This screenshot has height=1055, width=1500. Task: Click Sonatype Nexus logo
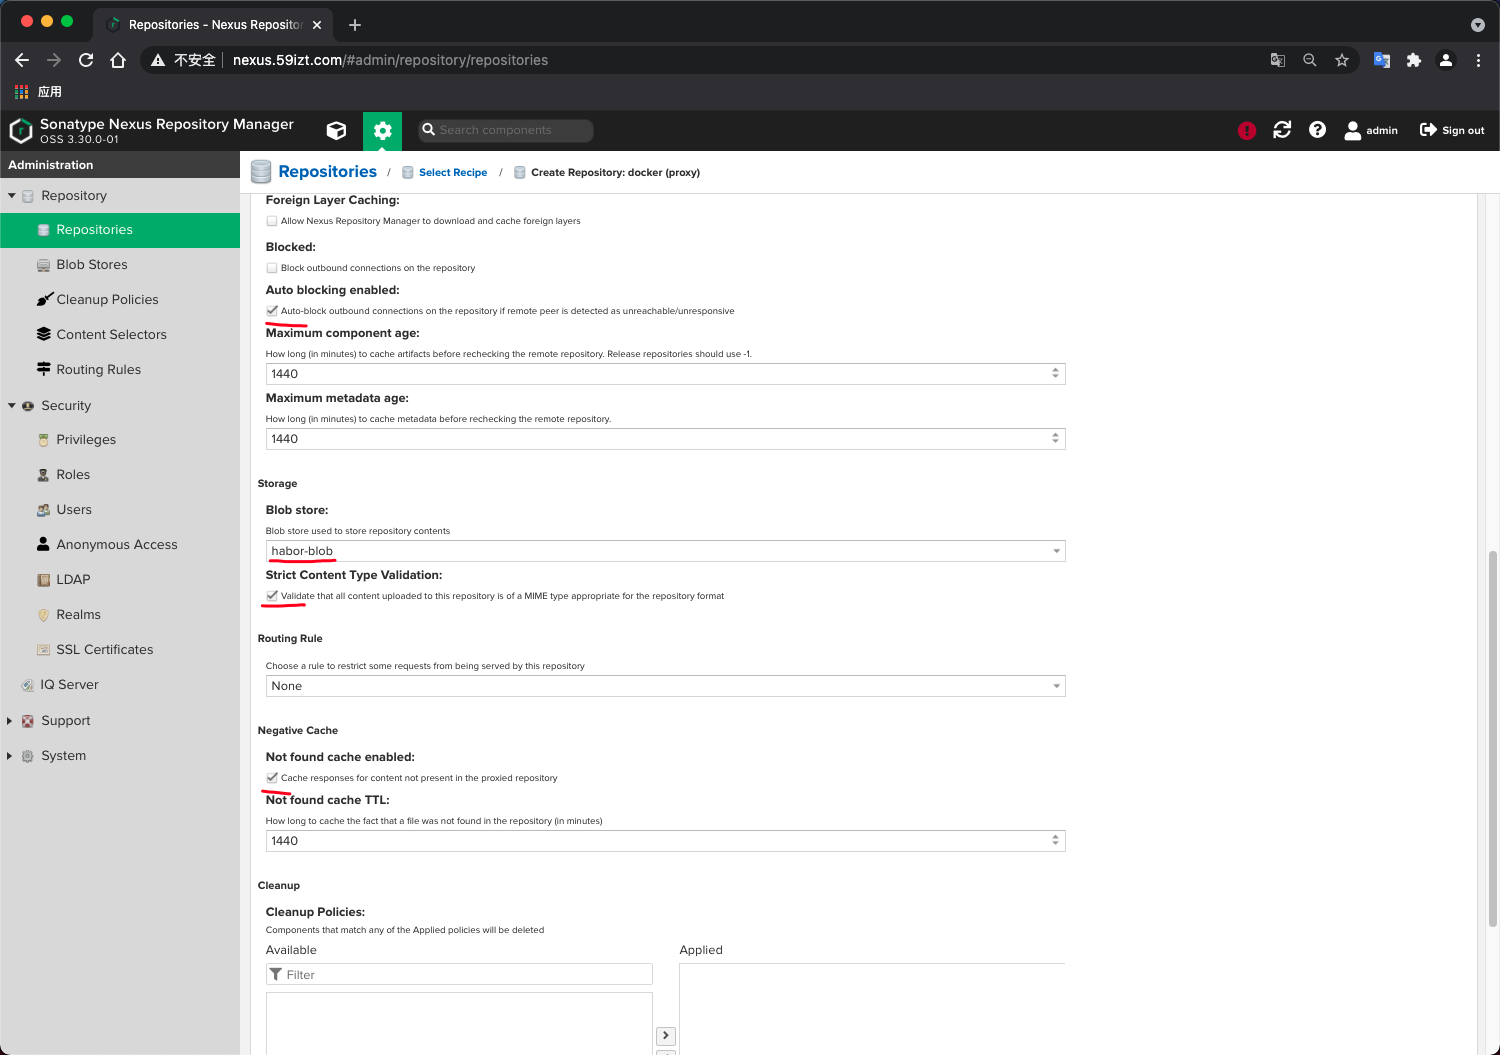click(20, 131)
